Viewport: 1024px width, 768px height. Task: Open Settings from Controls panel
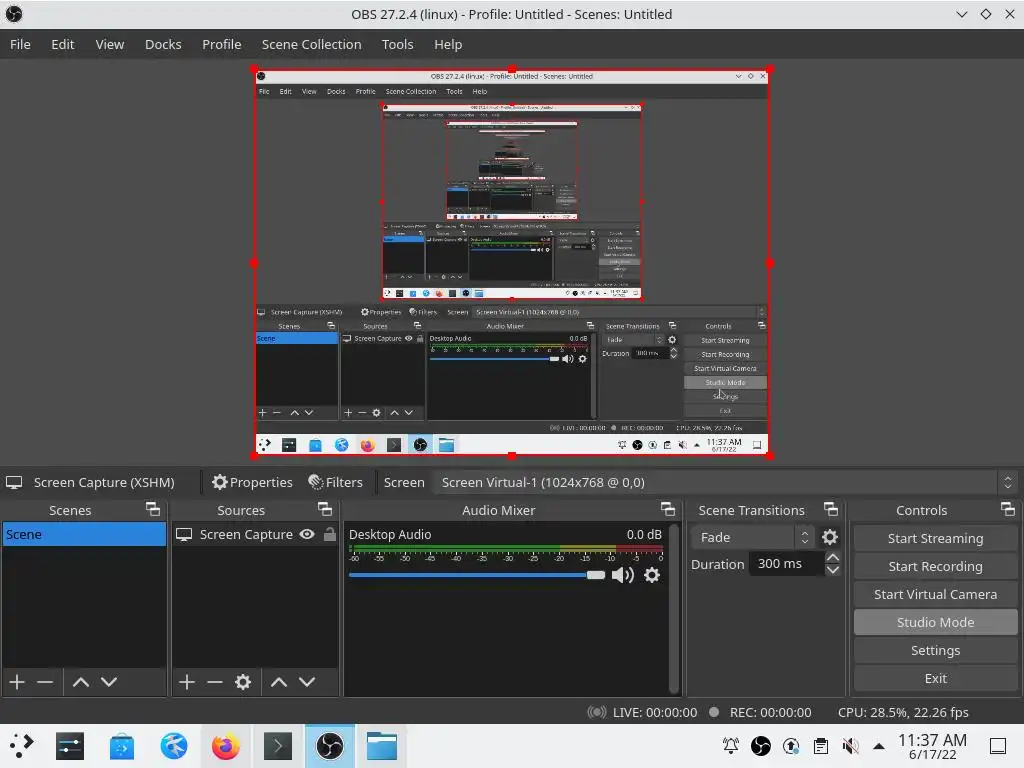[935, 650]
